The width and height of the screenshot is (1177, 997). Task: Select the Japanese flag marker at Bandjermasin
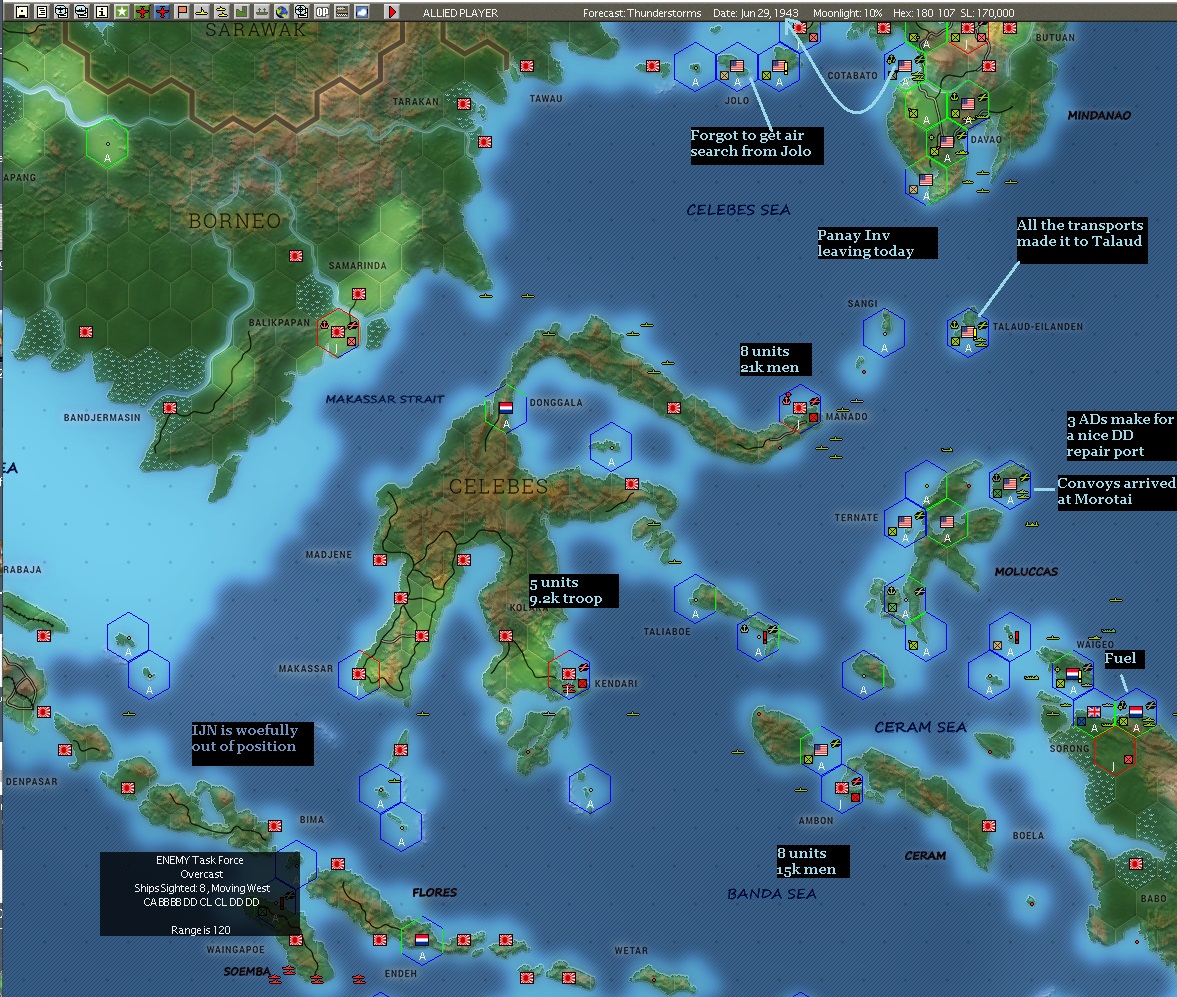[170, 408]
